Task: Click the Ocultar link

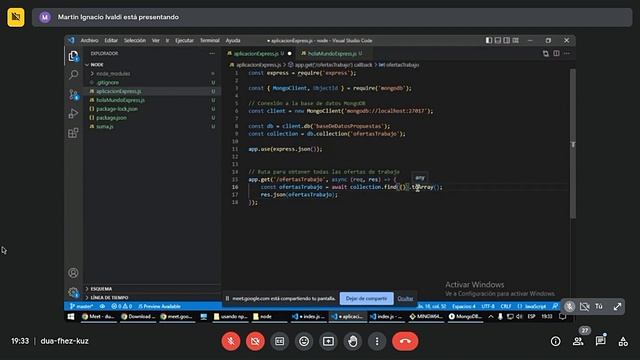Action: [x=405, y=298]
